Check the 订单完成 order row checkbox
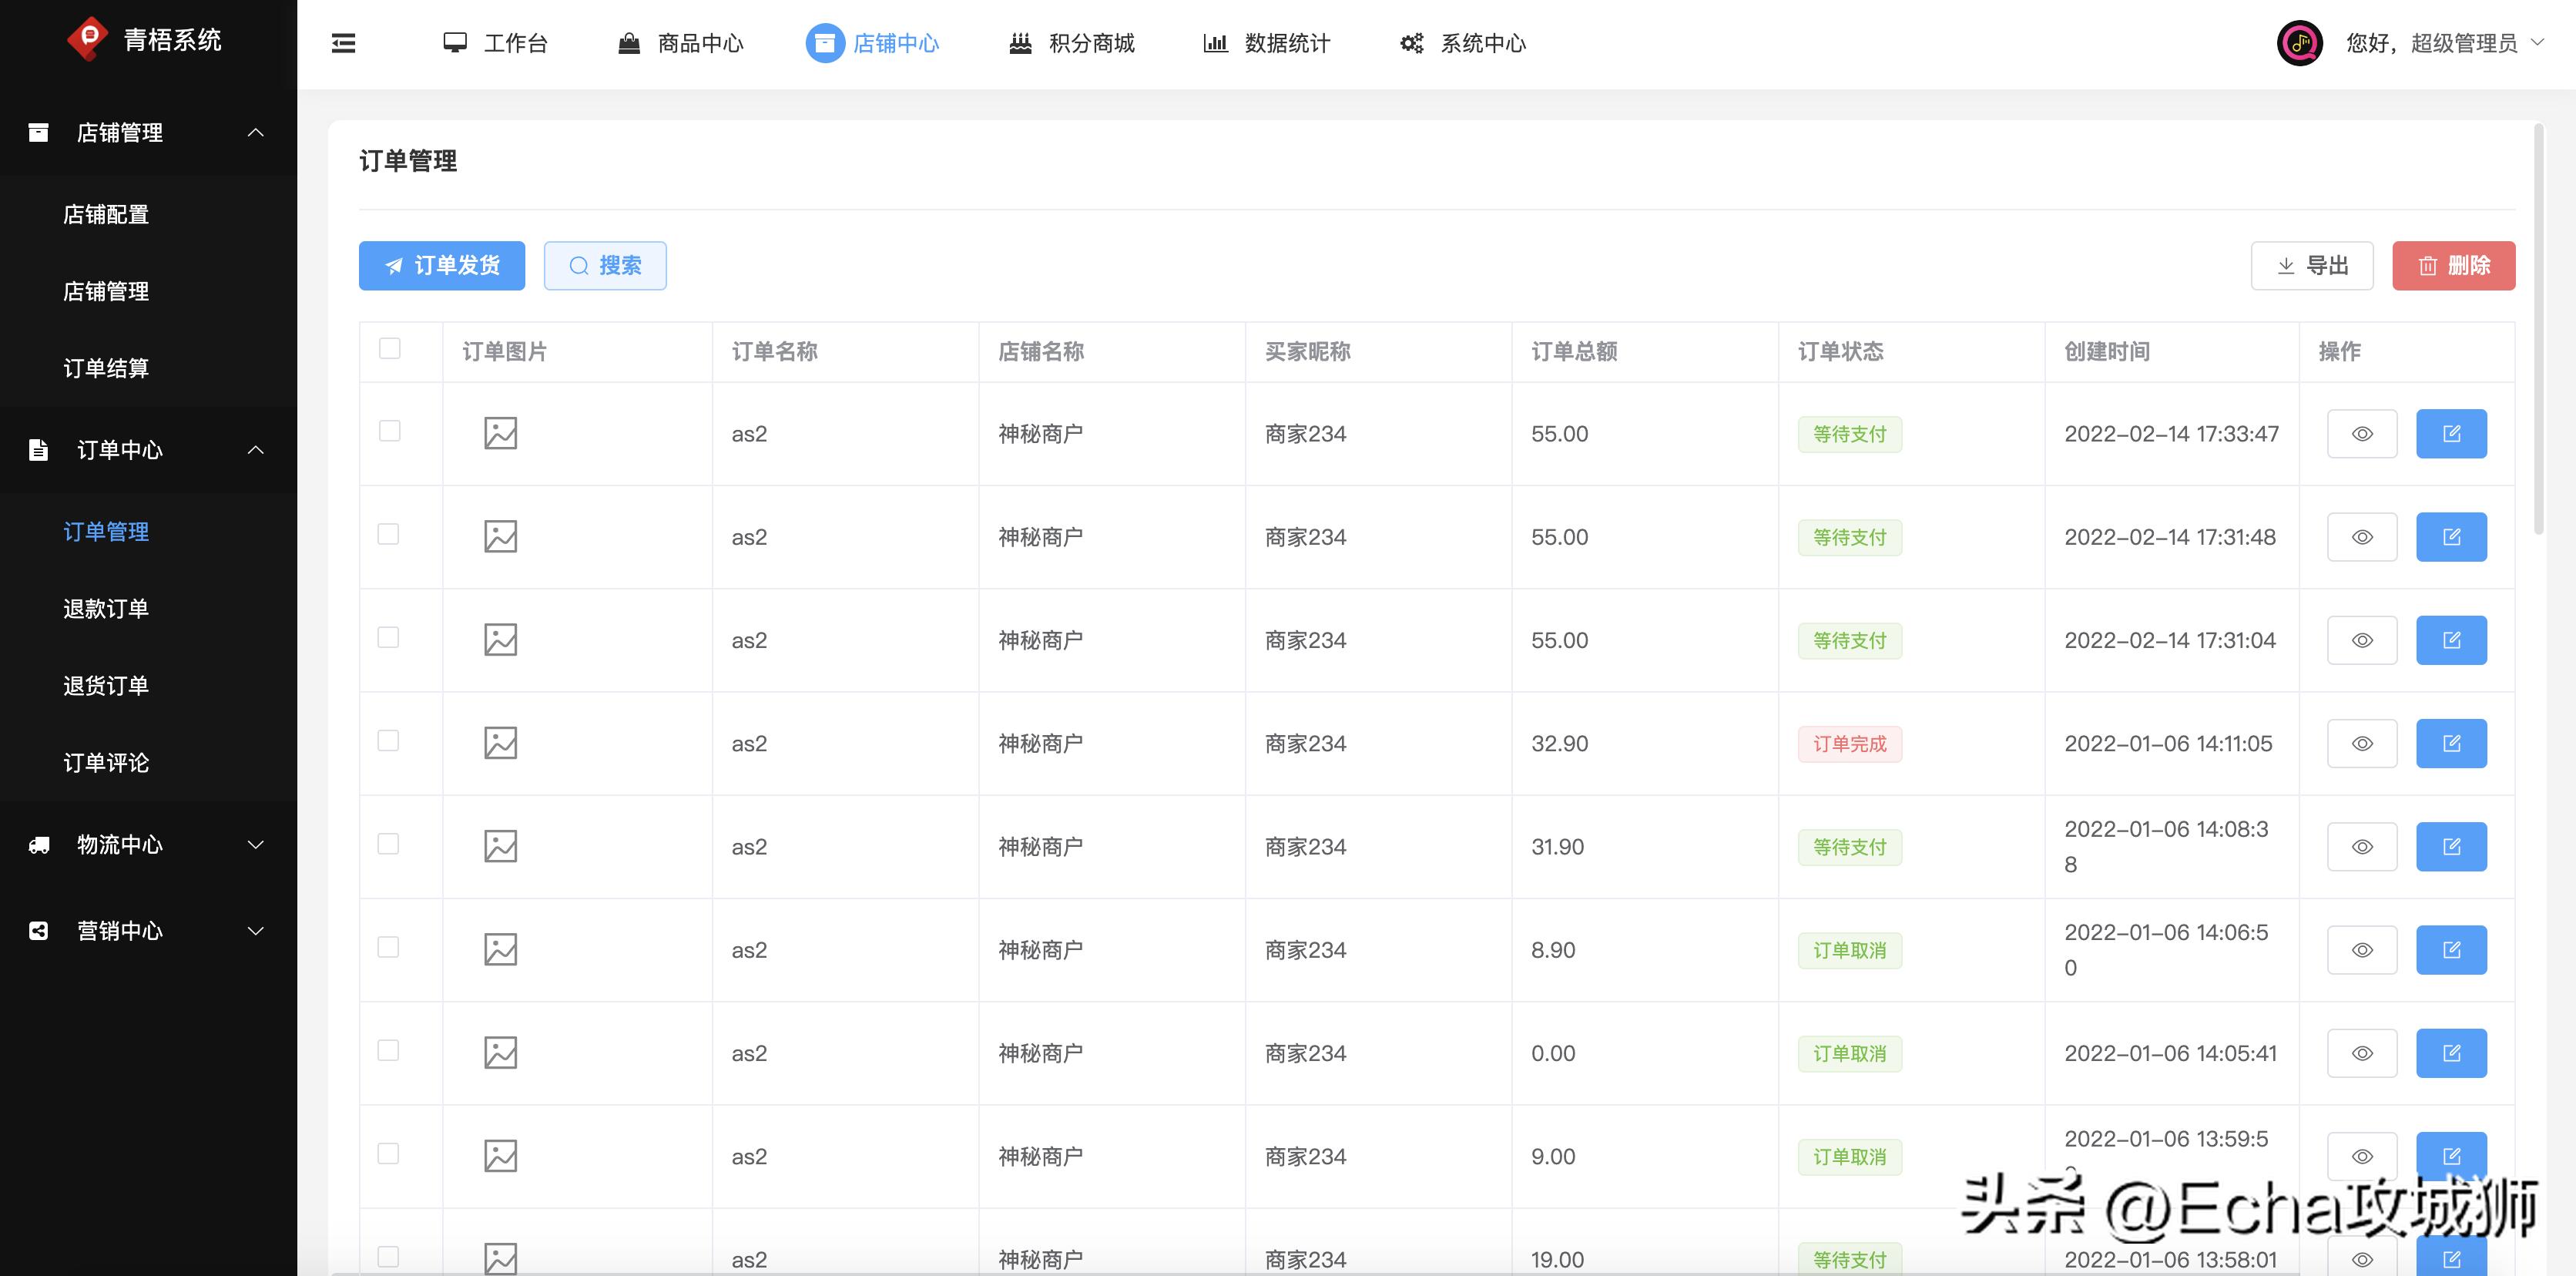The width and height of the screenshot is (2576, 1276). (x=389, y=742)
